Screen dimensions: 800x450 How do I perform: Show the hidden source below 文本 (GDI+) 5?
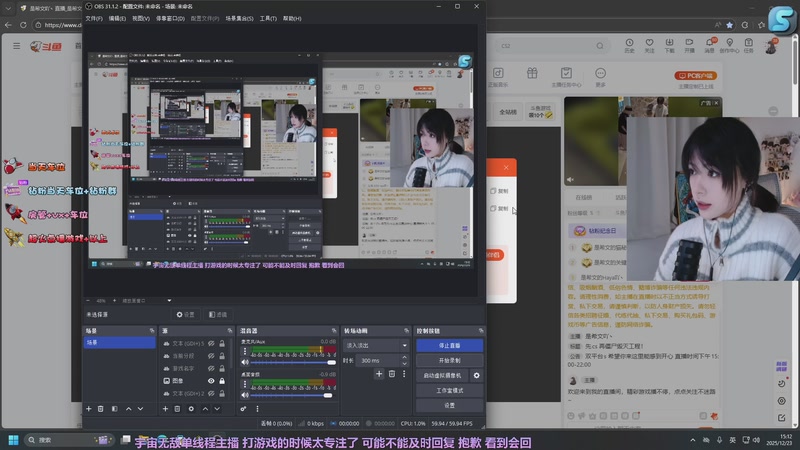(x=211, y=356)
